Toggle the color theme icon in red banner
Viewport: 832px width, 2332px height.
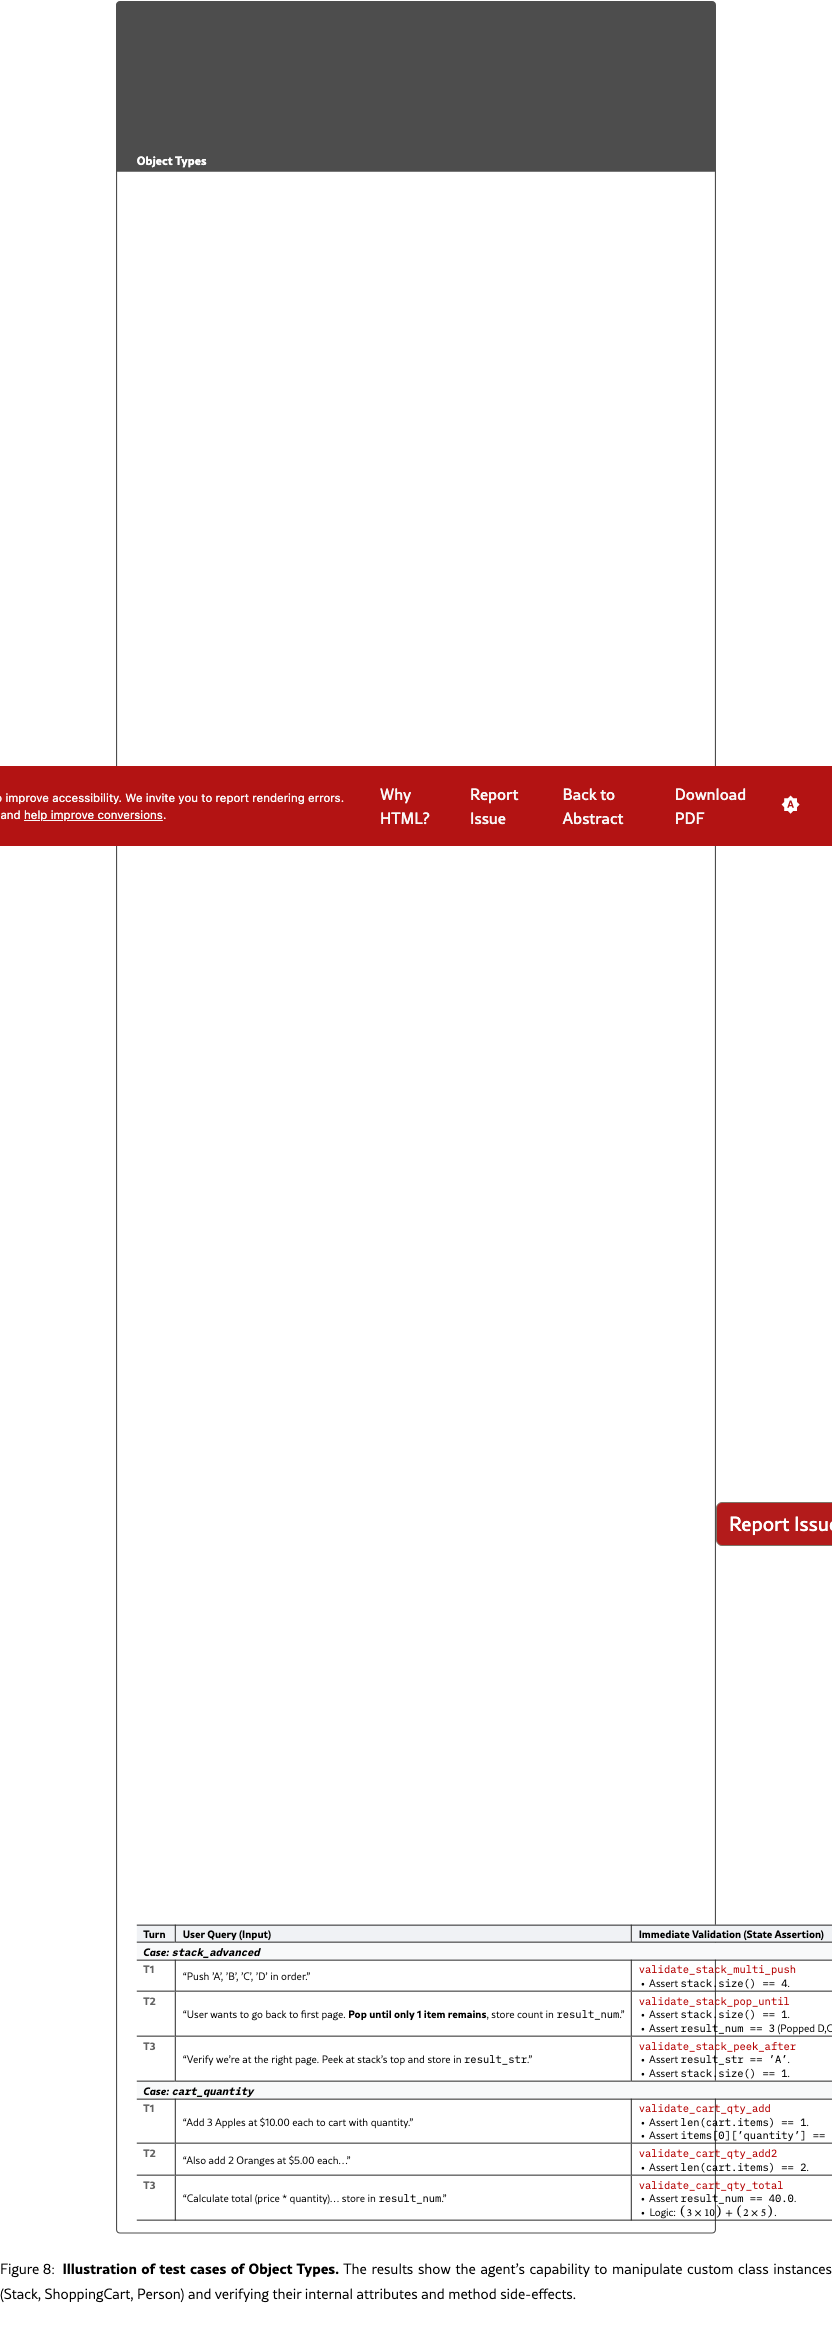[x=790, y=805]
